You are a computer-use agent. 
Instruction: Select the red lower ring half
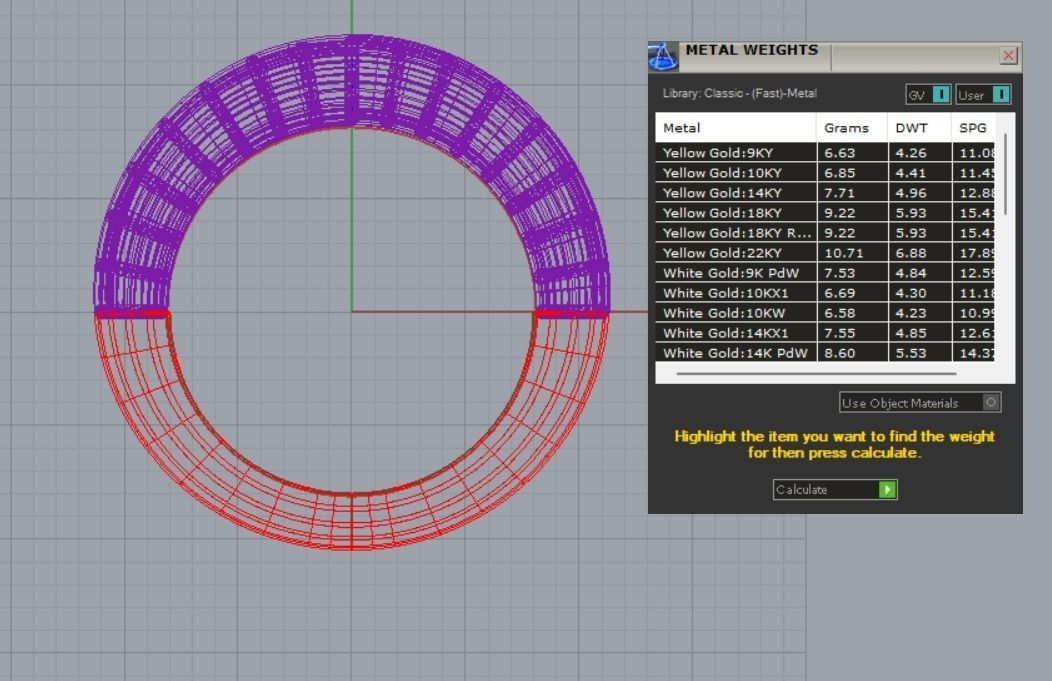pos(352,521)
